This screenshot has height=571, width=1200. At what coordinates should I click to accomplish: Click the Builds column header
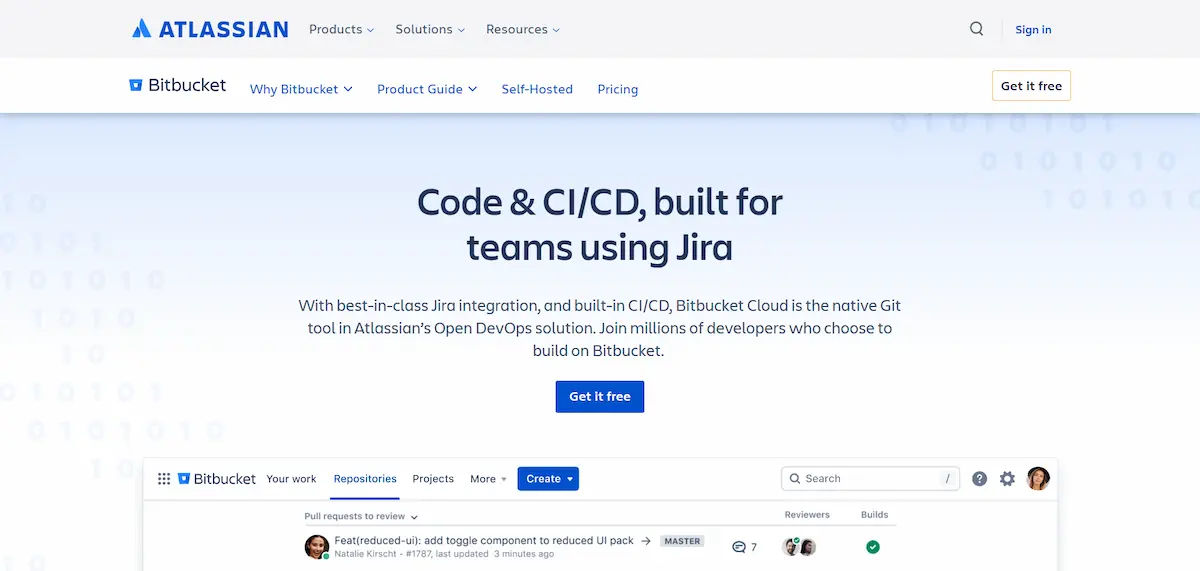point(875,515)
